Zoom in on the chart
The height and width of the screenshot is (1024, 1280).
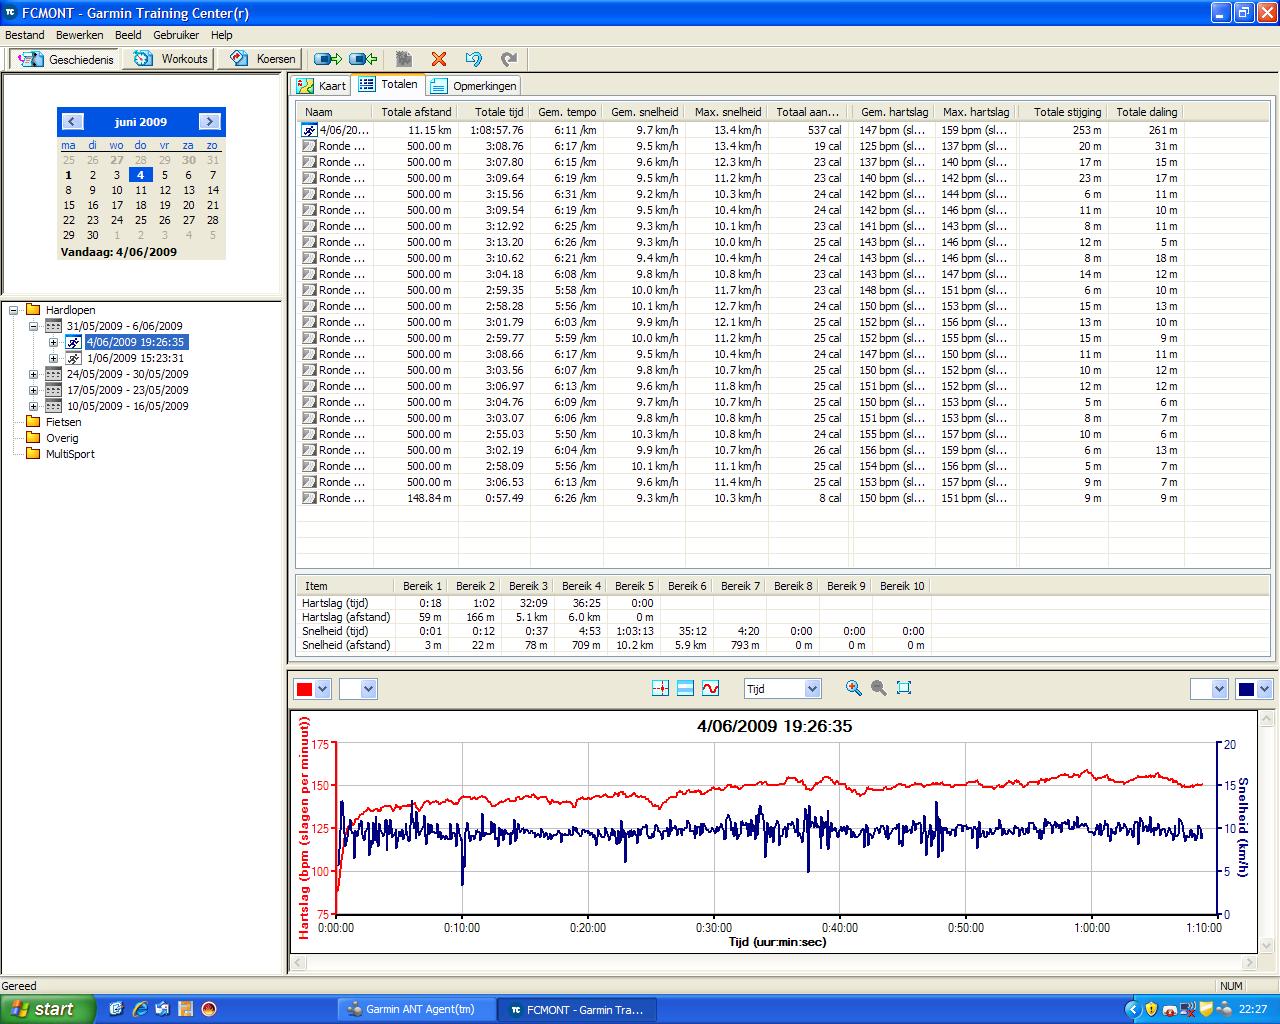click(853, 688)
